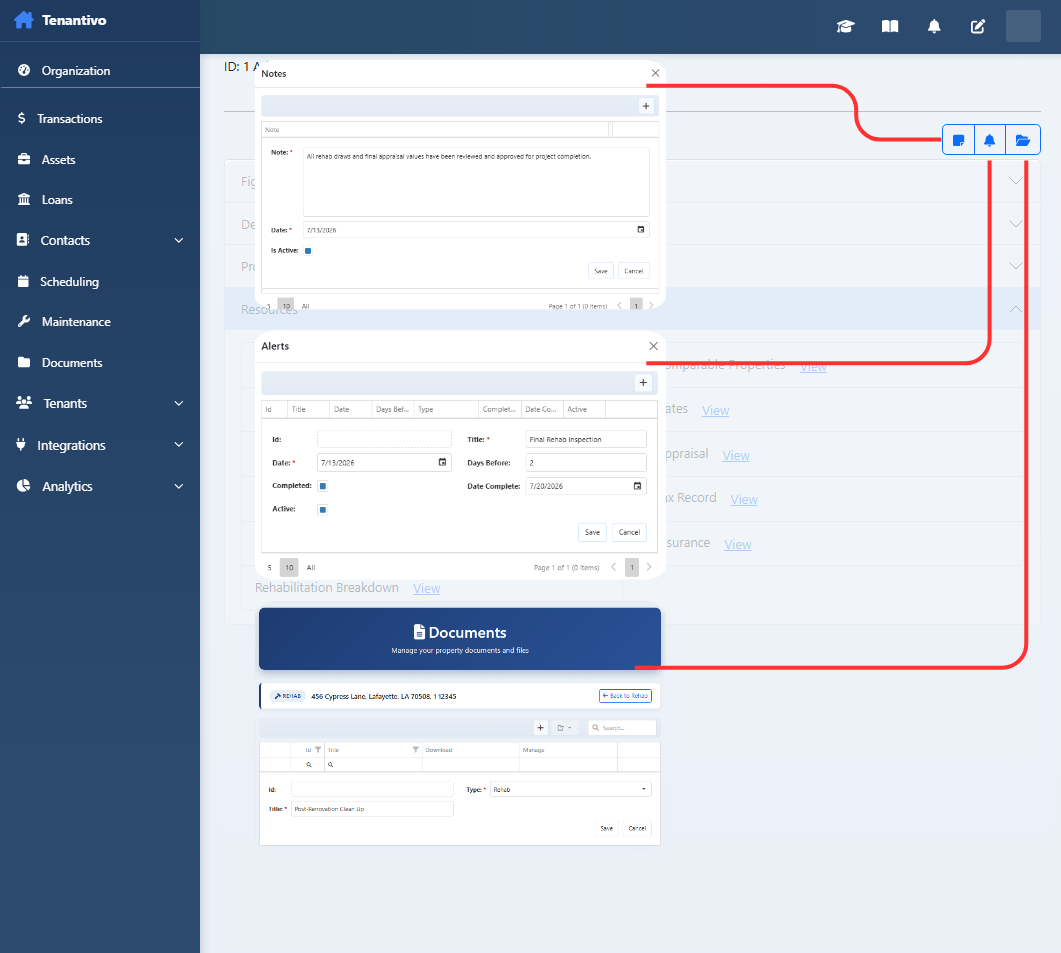Image resolution: width=1061 pixels, height=953 pixels.
Task: Open the documents export dropdown
Action: [564, 728]
